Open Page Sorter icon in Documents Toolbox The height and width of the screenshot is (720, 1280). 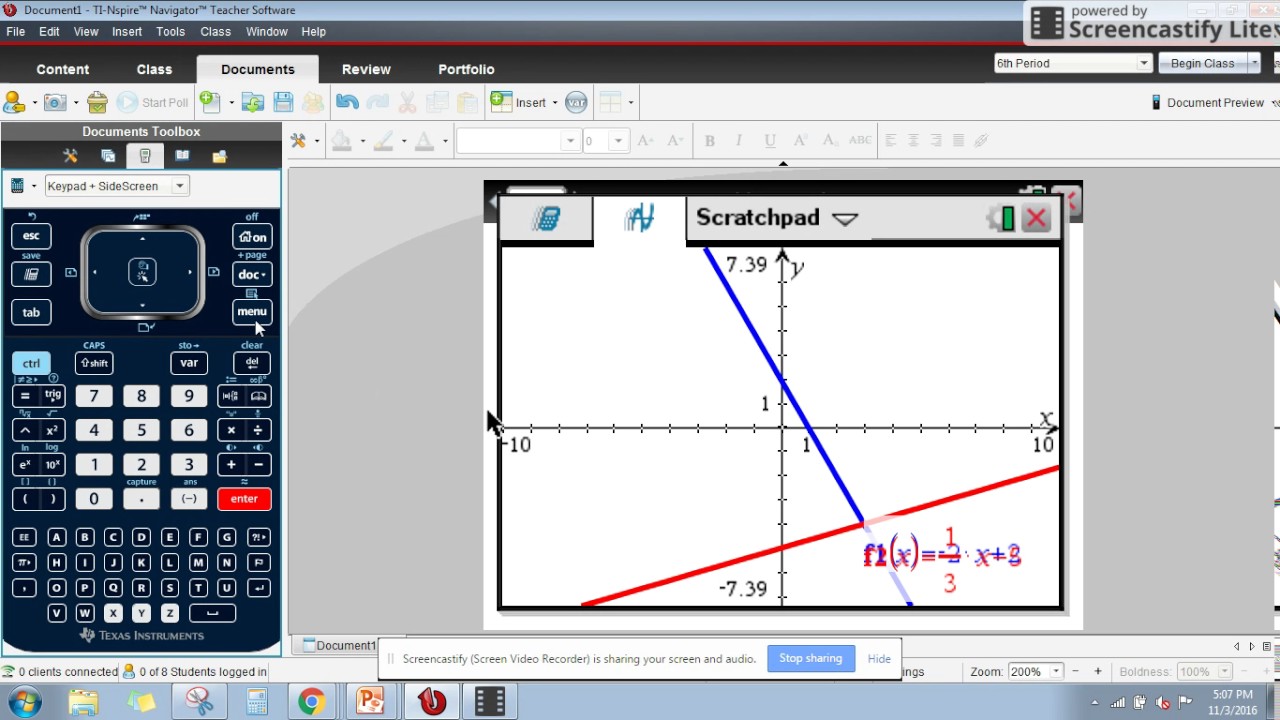tap(108, 156)
